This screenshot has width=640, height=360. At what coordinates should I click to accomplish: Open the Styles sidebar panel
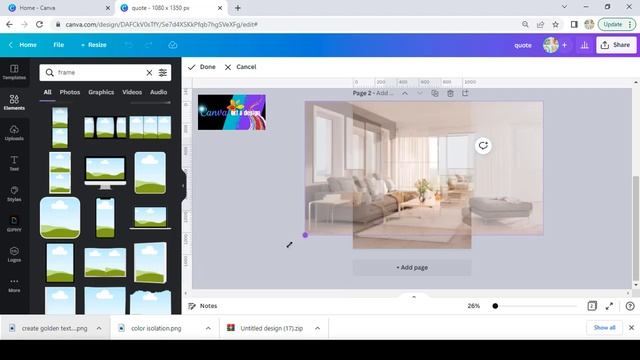click(x=14, y=194)
